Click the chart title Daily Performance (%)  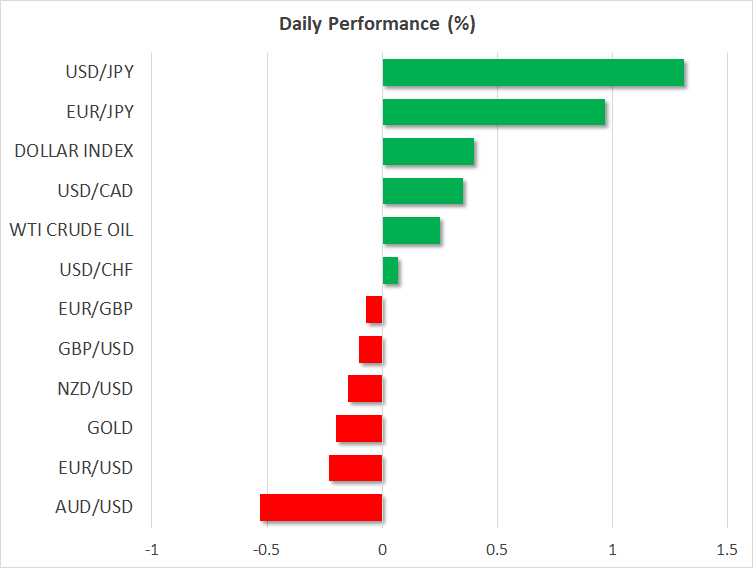pos(376,24)
